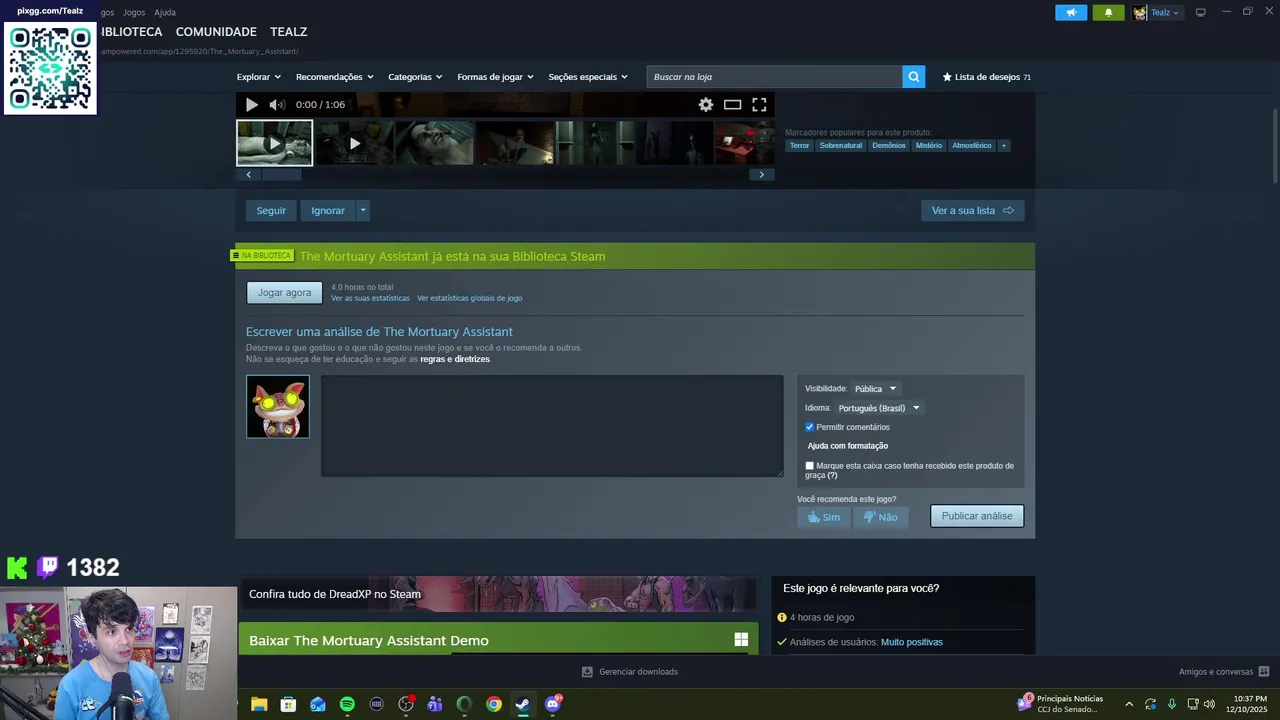Click the Mistério tag
Image resolution: width=1280 pixels, height=720 pixels.
click(x=928, y=146)
